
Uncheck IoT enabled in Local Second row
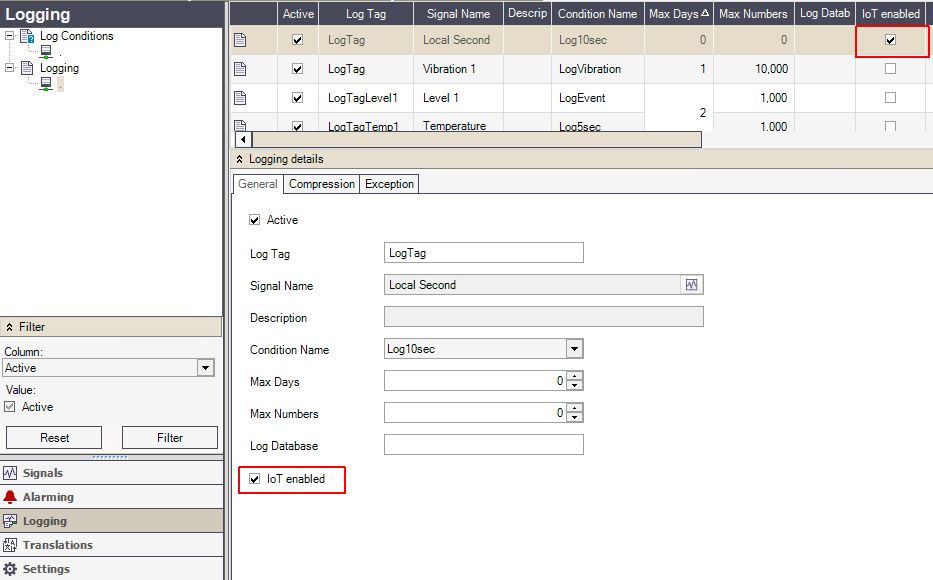(890, 40)
